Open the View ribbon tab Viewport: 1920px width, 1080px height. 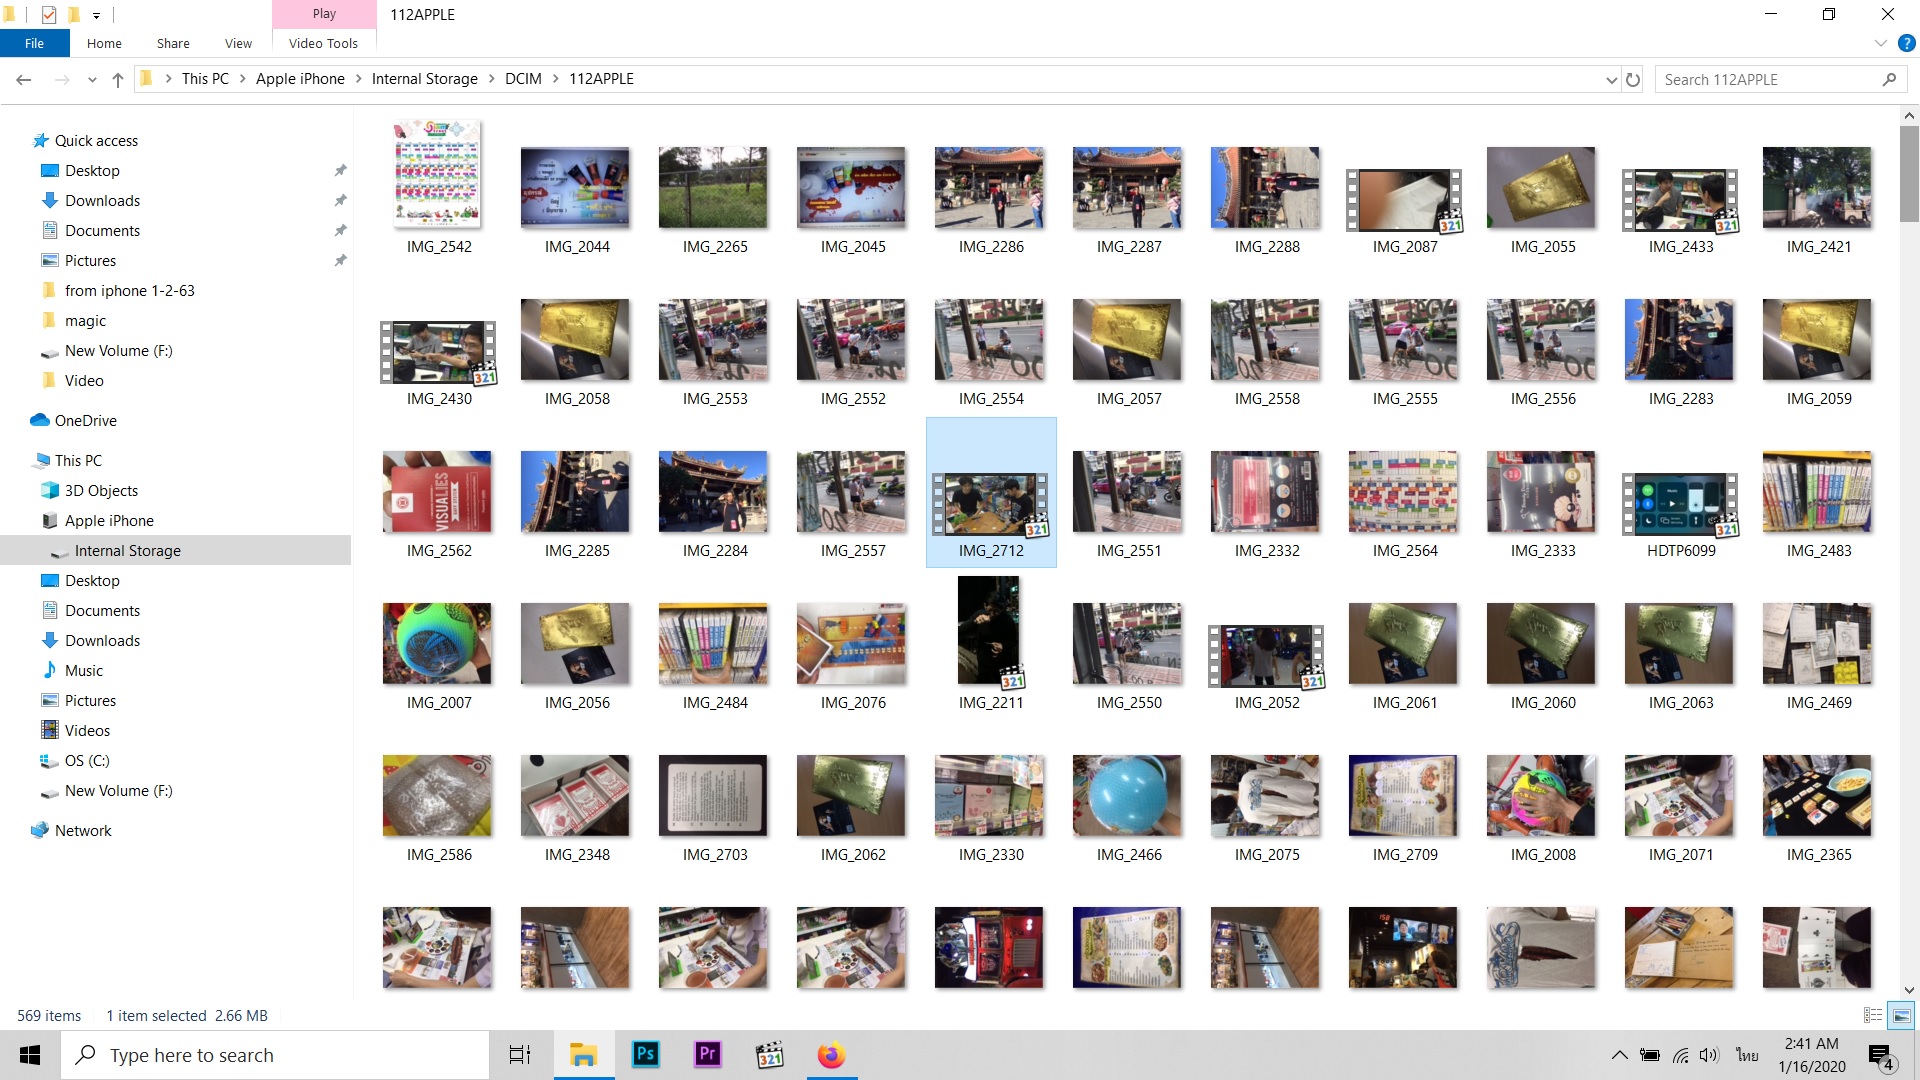point(238,43)
